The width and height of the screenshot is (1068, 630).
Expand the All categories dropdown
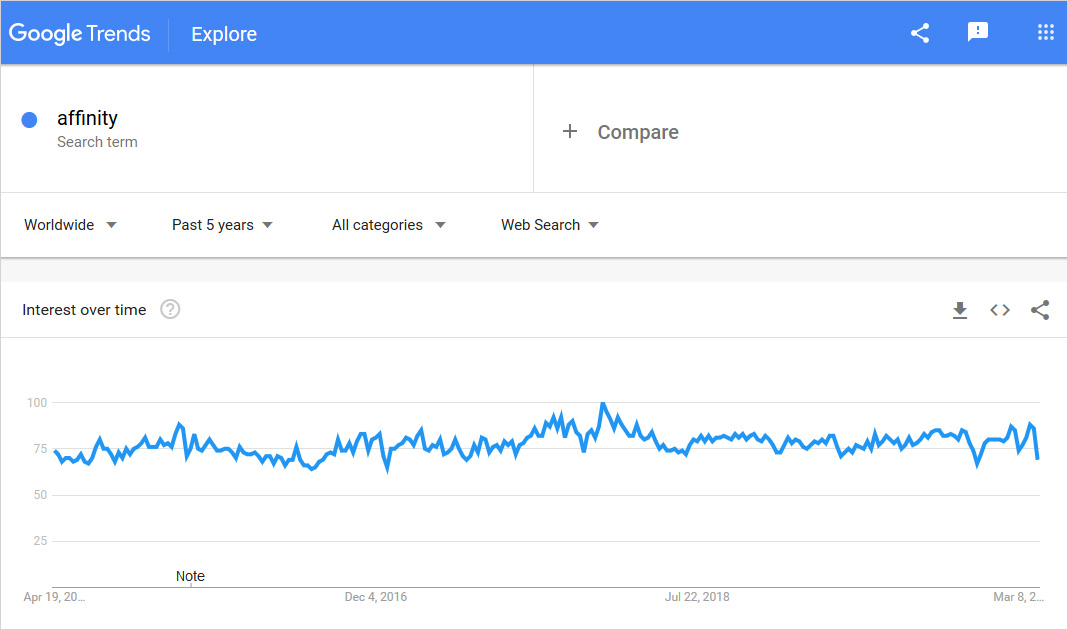tap(388, 225)
